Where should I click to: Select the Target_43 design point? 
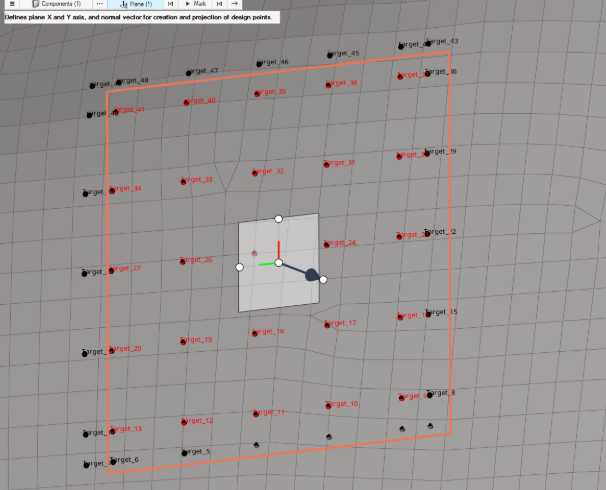pyautogui.click(x=428, y=43)
